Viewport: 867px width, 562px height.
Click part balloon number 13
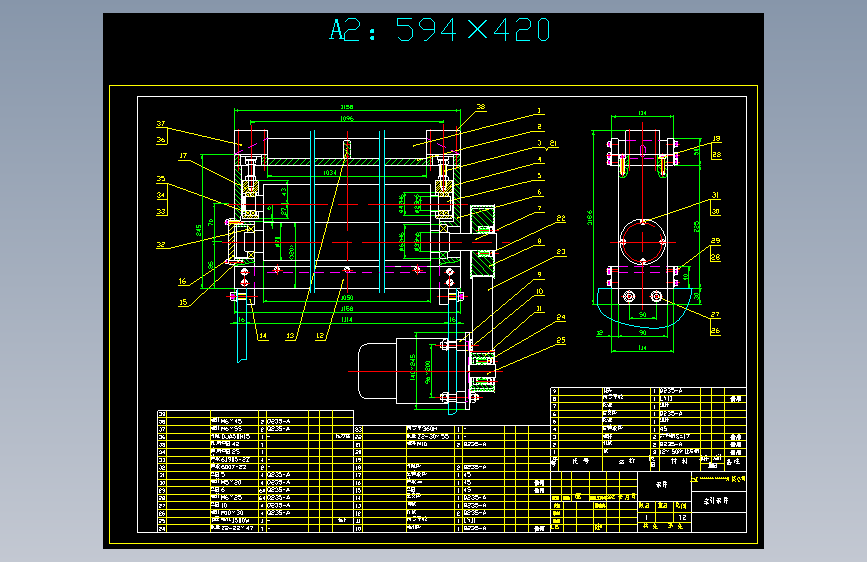(290, 336)
